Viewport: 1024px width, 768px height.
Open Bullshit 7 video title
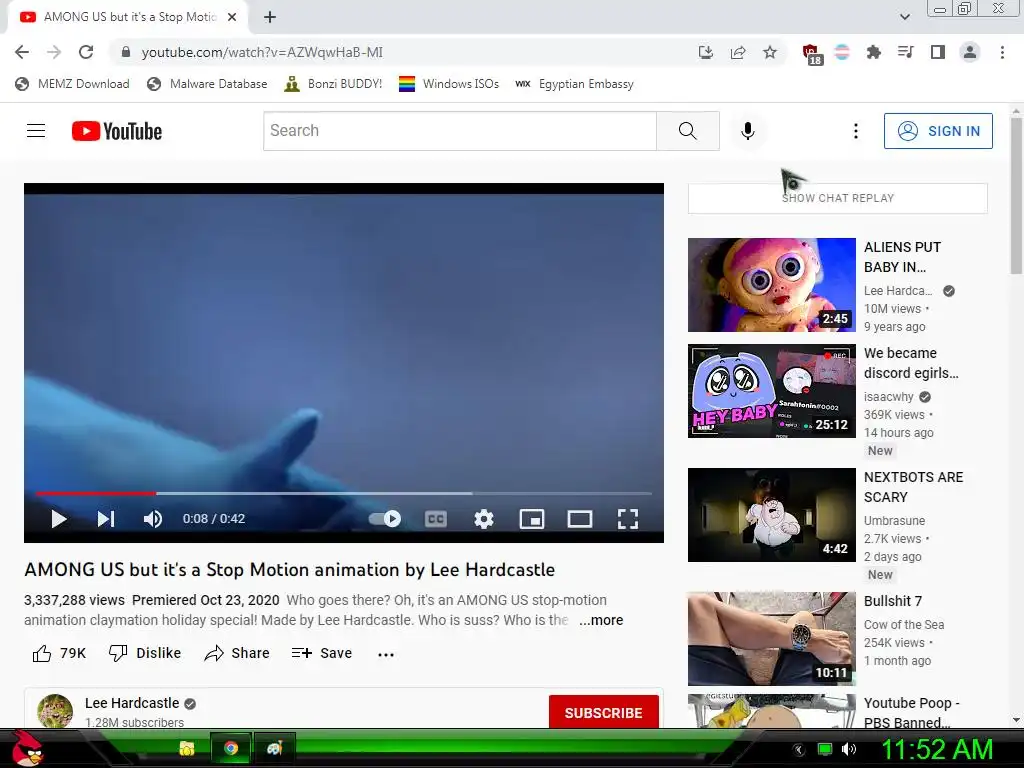[x=893, y=601]
